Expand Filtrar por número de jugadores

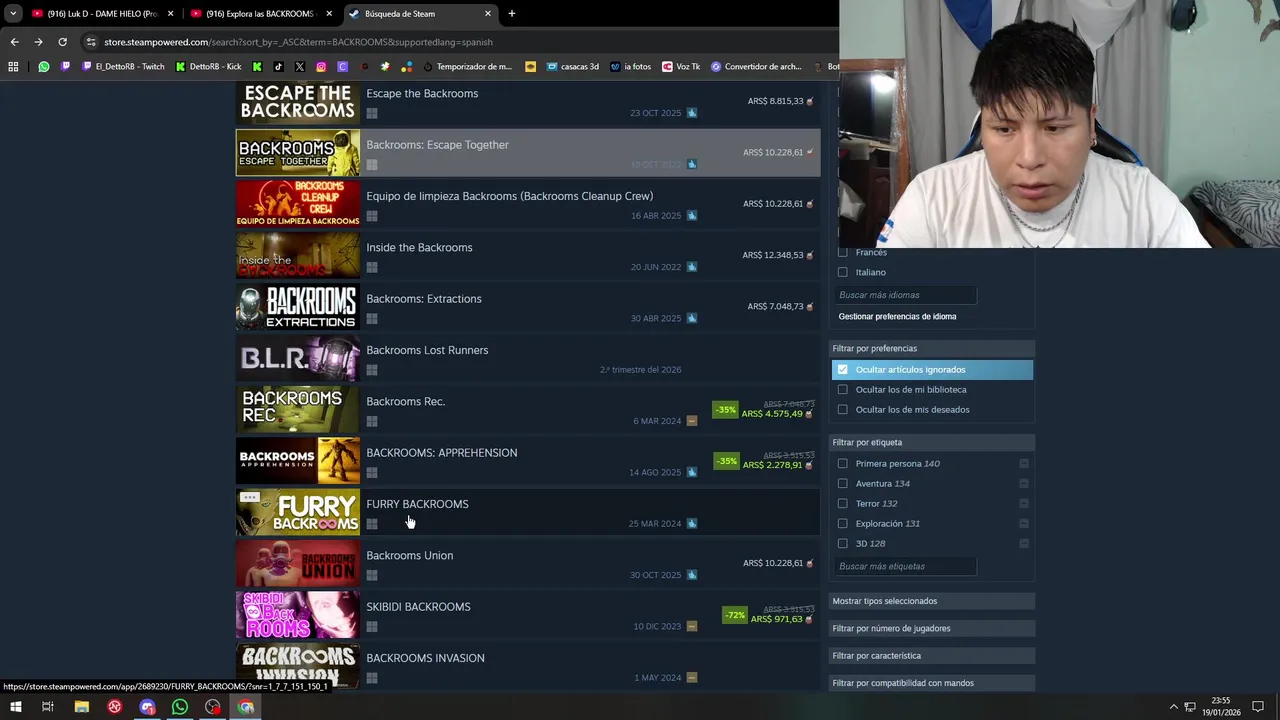[932, 628]
